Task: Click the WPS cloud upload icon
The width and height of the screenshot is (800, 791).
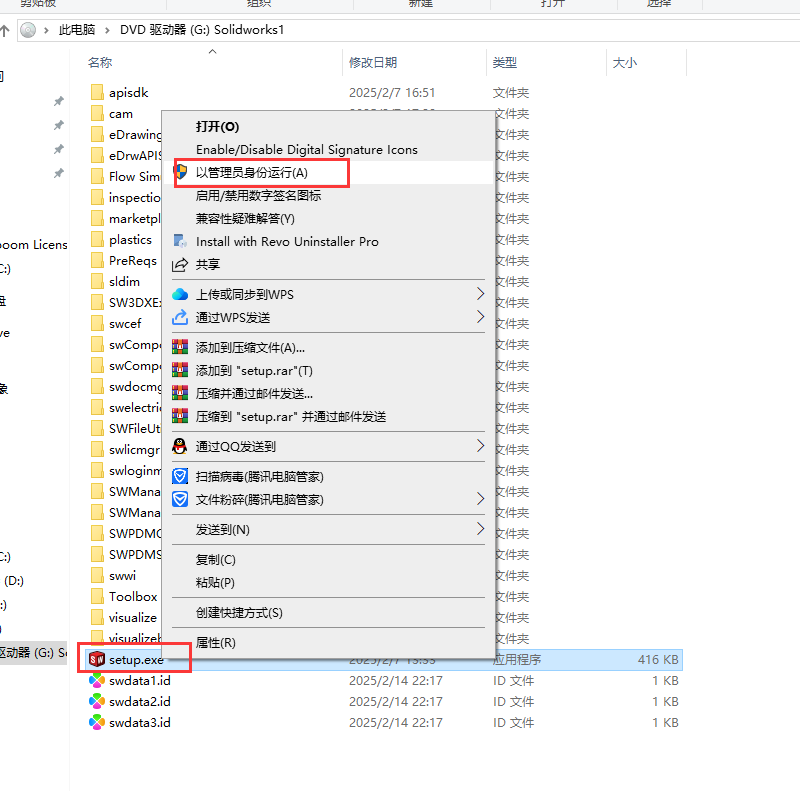Action: [180, 294]
